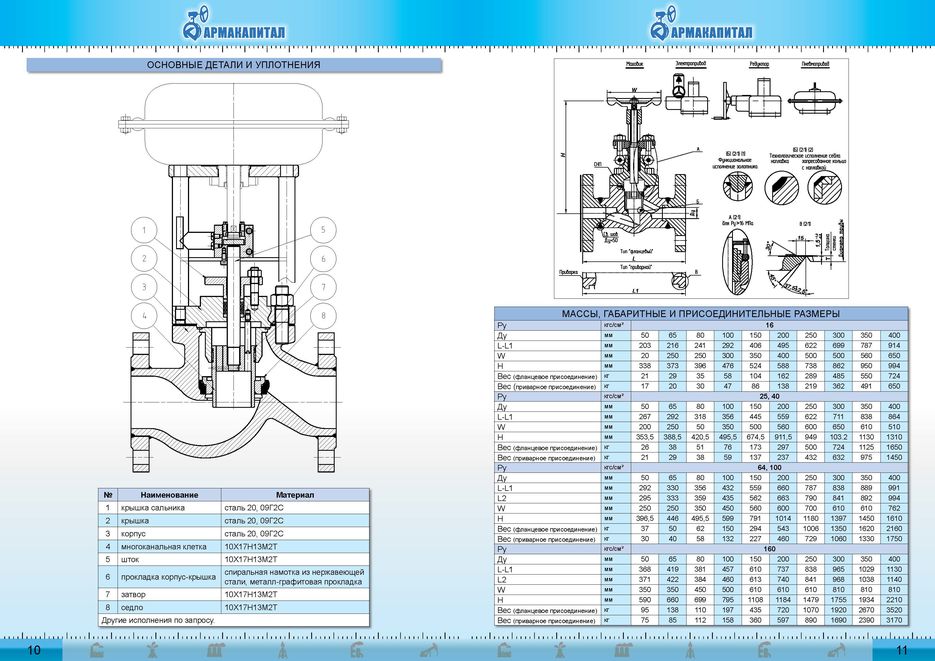
Task: Click the pump jack icon in page 11 footer
Action: pyautogui.click(x=836, y=650)
